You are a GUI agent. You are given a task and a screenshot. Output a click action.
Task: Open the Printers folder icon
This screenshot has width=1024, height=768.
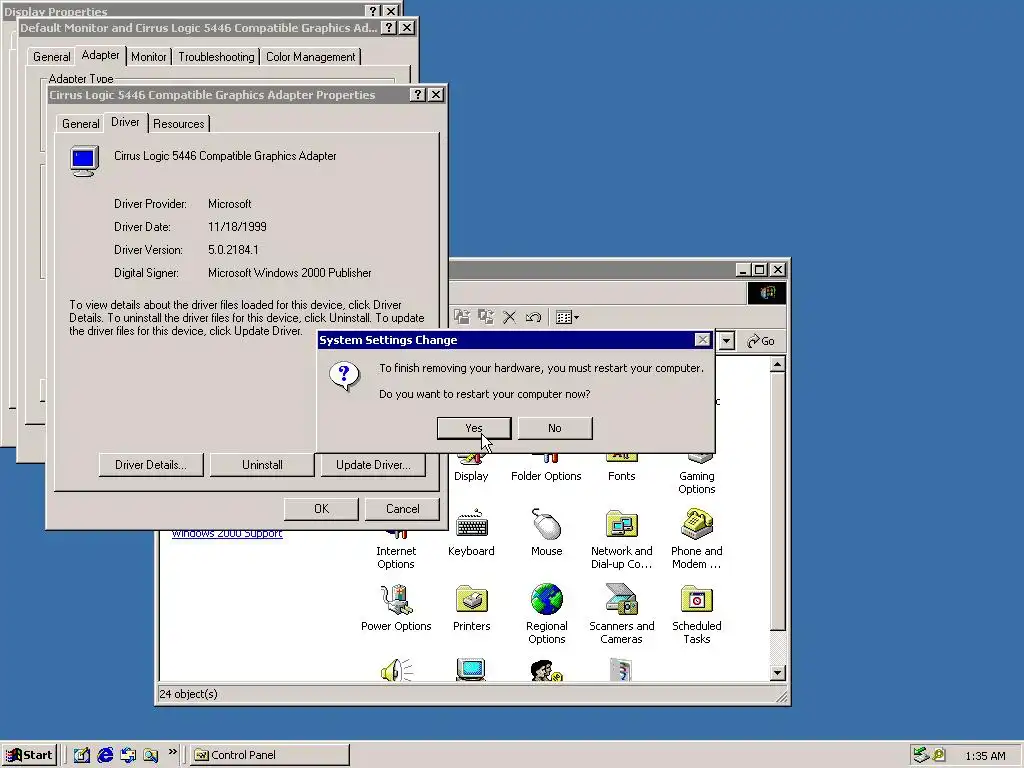[471, 600]
